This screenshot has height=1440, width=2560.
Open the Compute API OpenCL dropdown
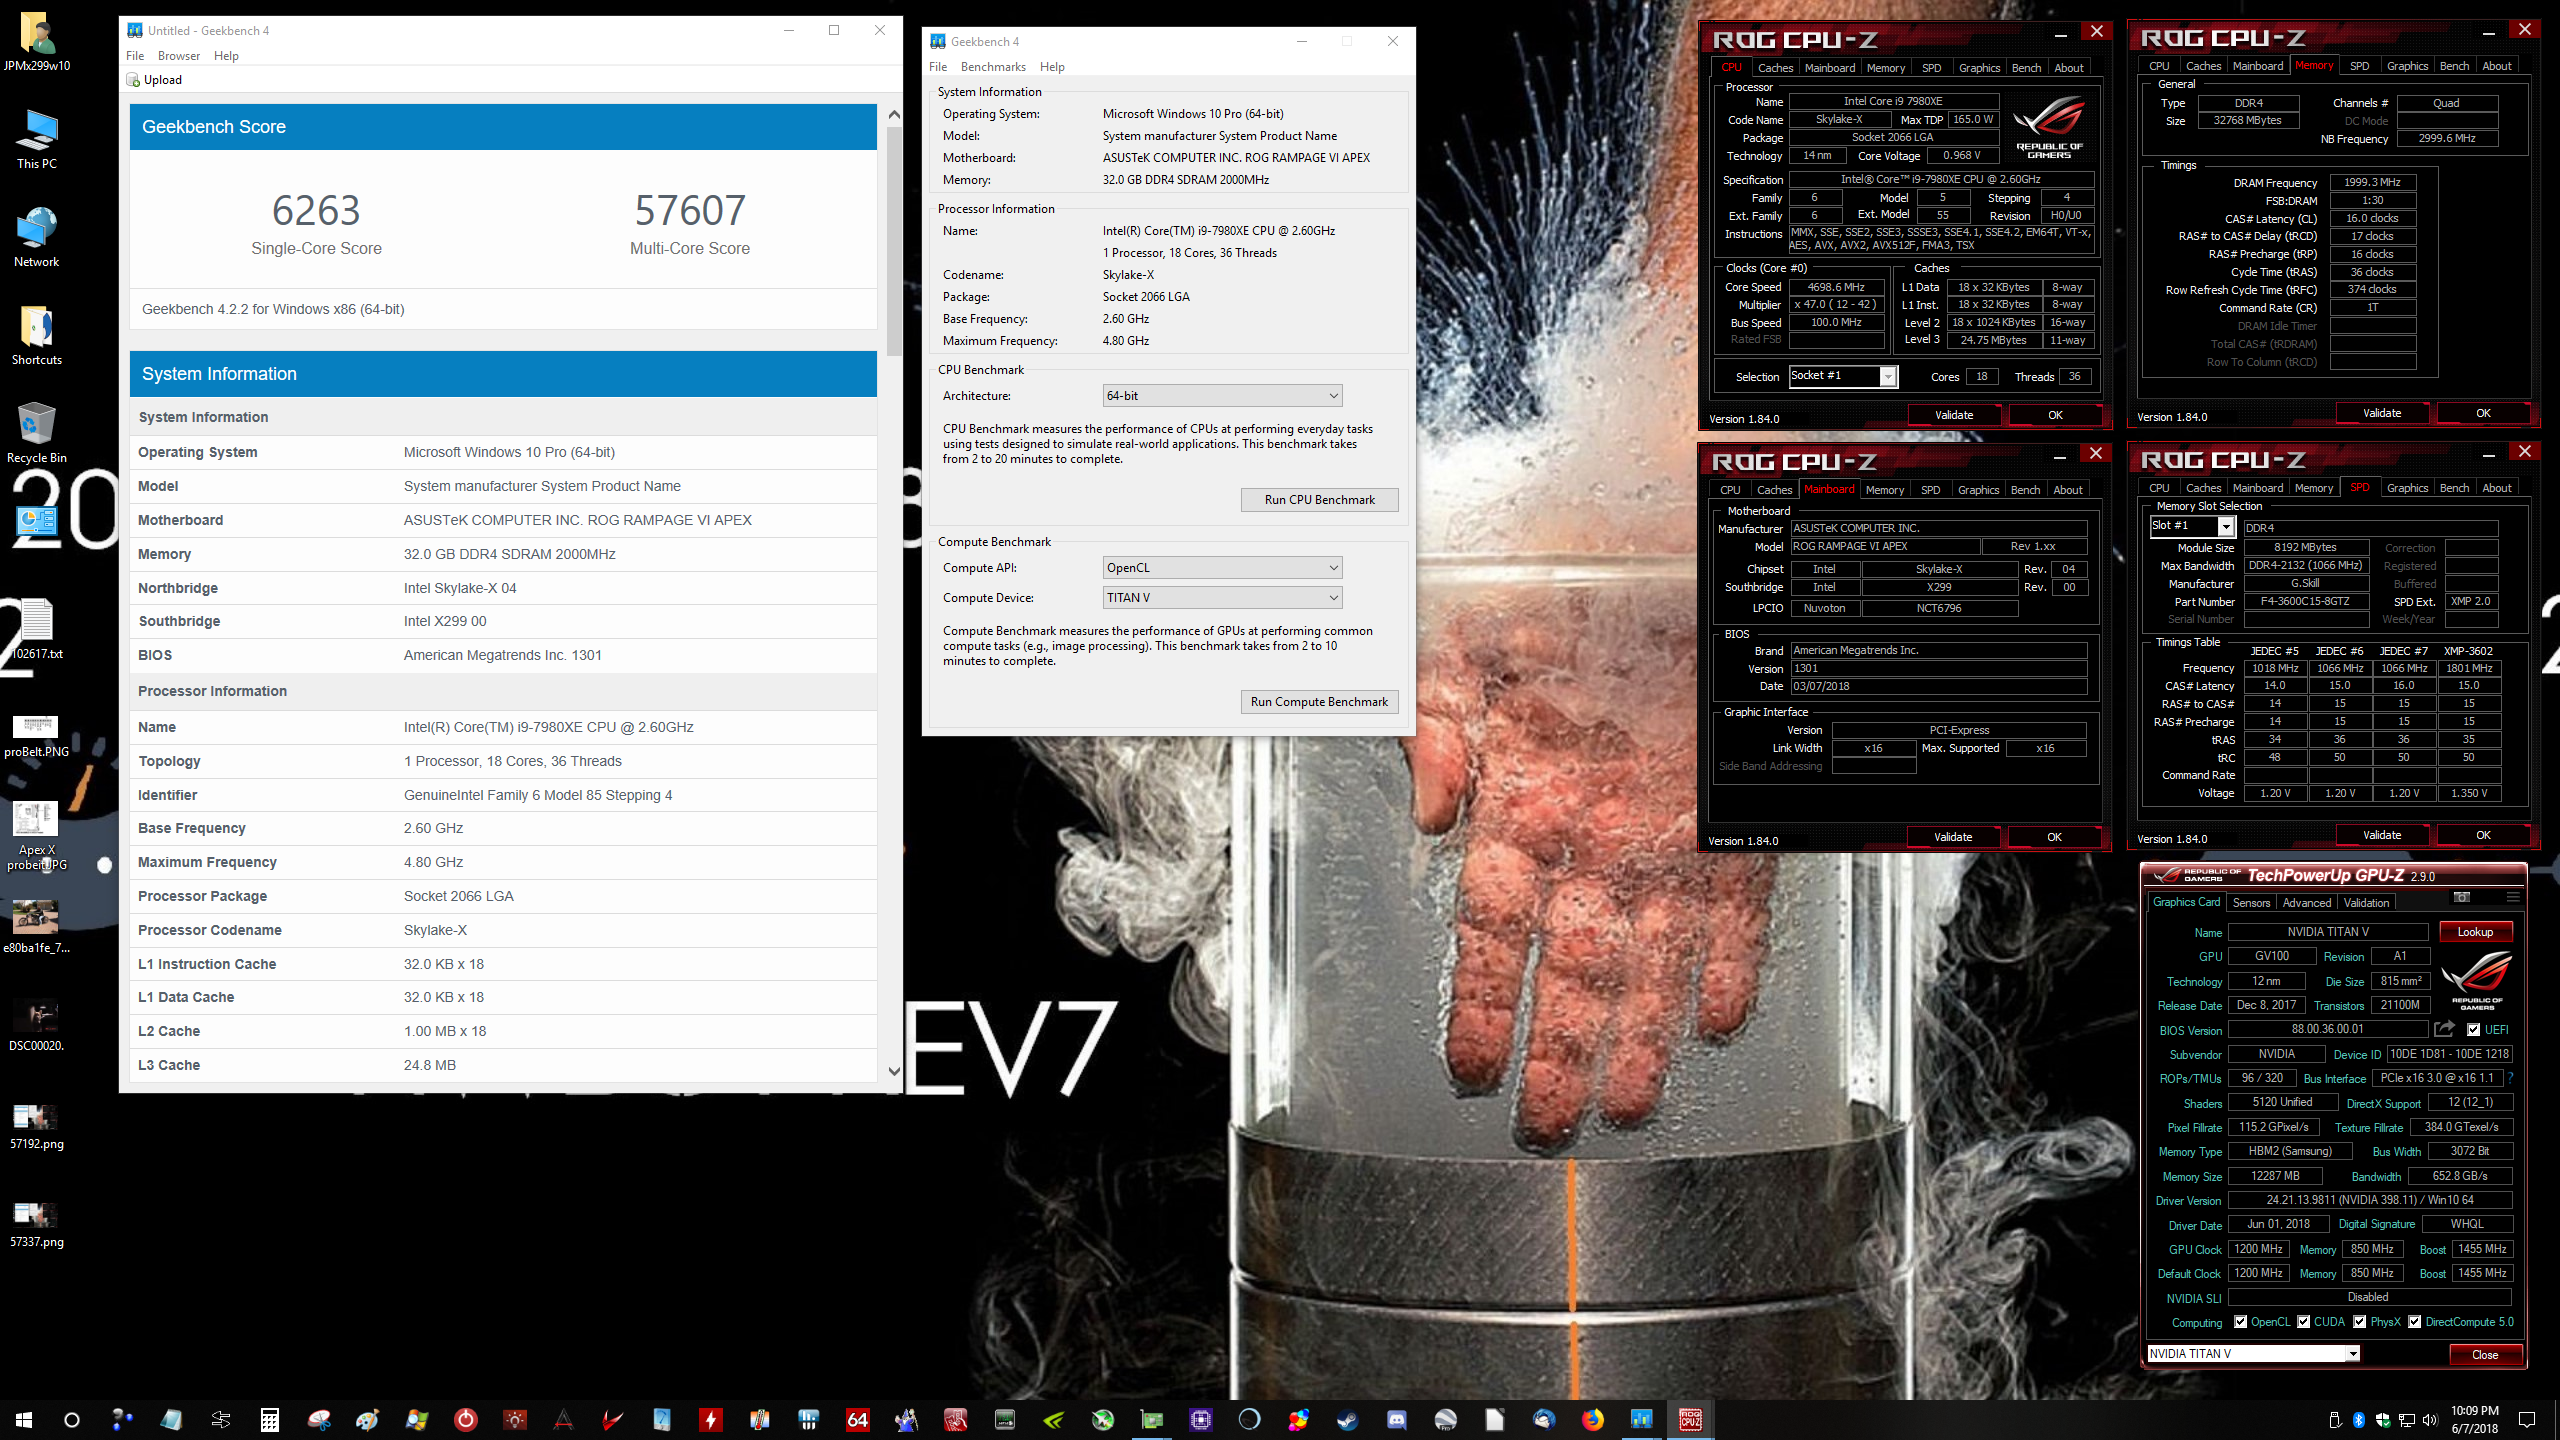pos(1222,568)
